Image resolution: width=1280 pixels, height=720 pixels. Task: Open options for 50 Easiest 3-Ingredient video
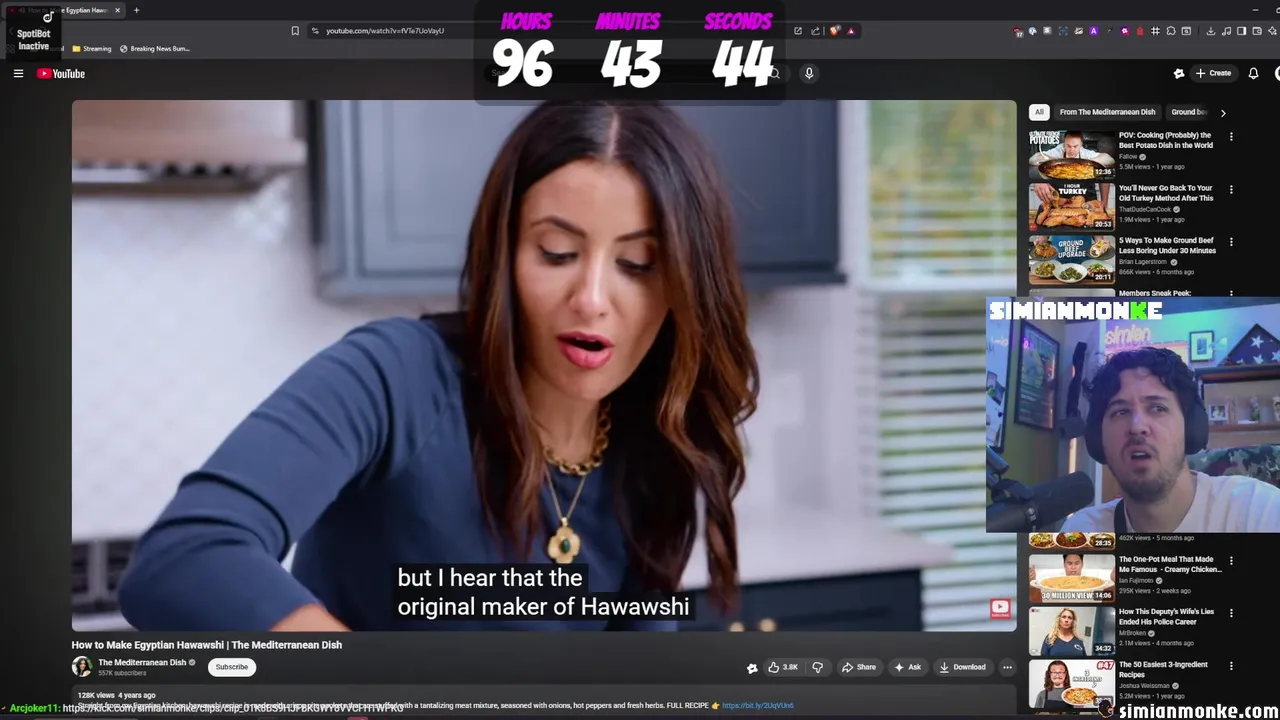[1231, 666]
